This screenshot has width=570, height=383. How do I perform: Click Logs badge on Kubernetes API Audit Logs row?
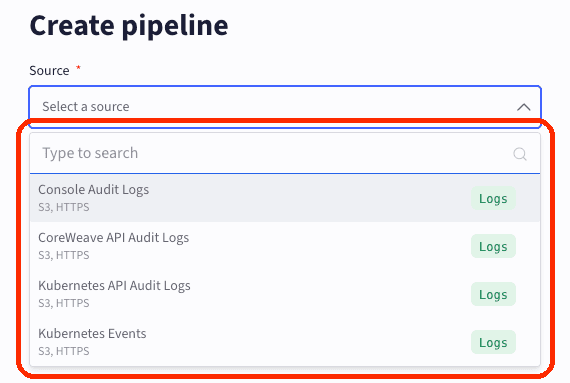point(493,294)
